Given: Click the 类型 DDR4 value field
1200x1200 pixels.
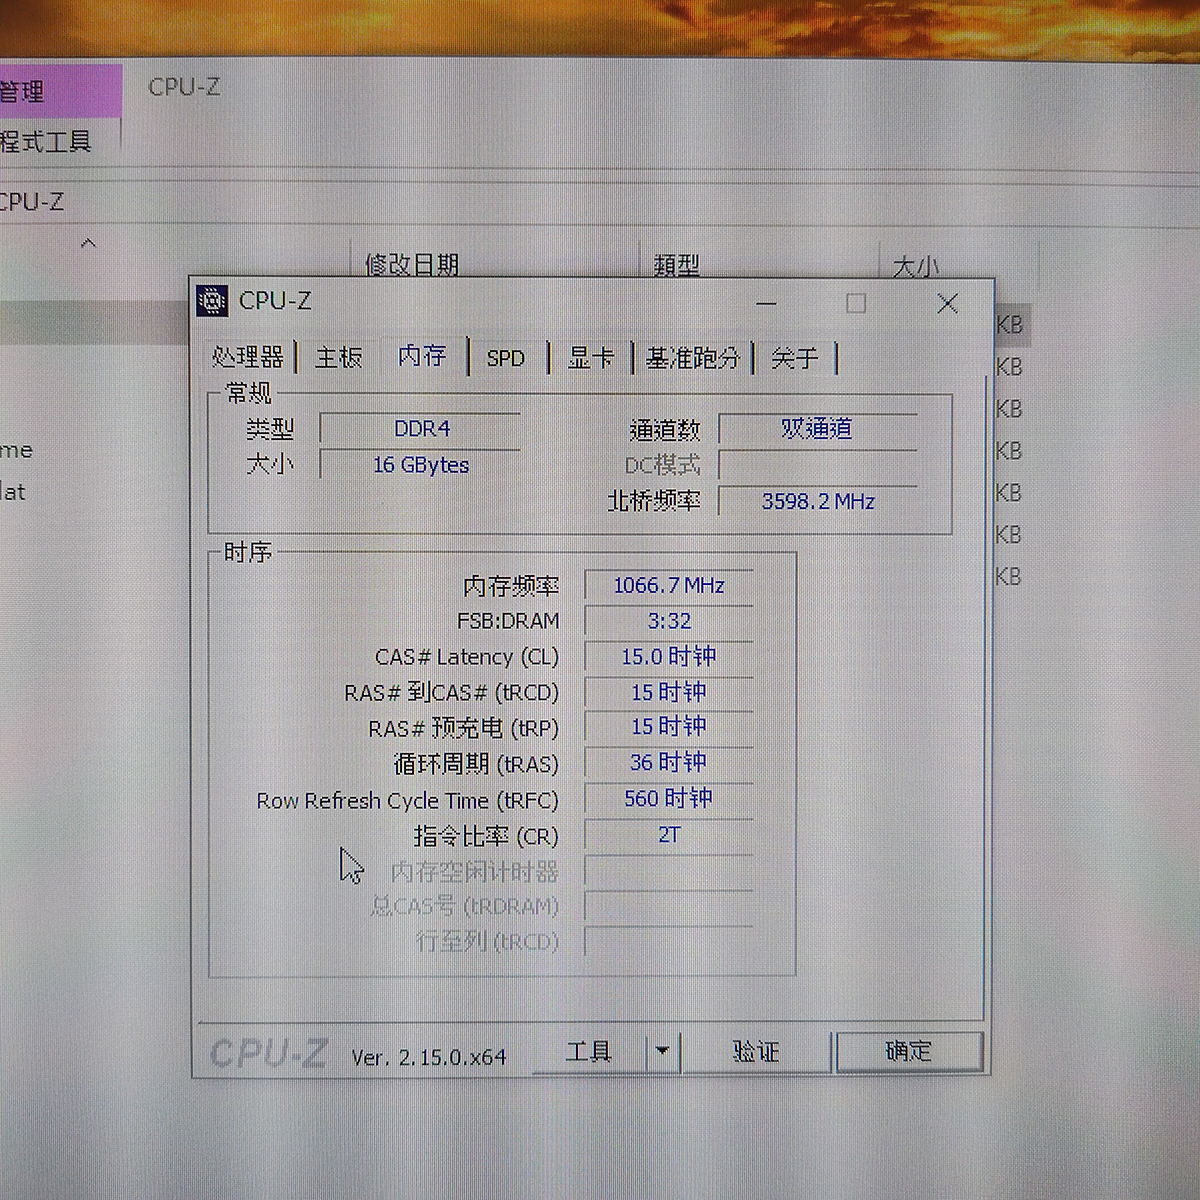Looking at the screenshot, I should pyautogui.click(x=421, y=428).
